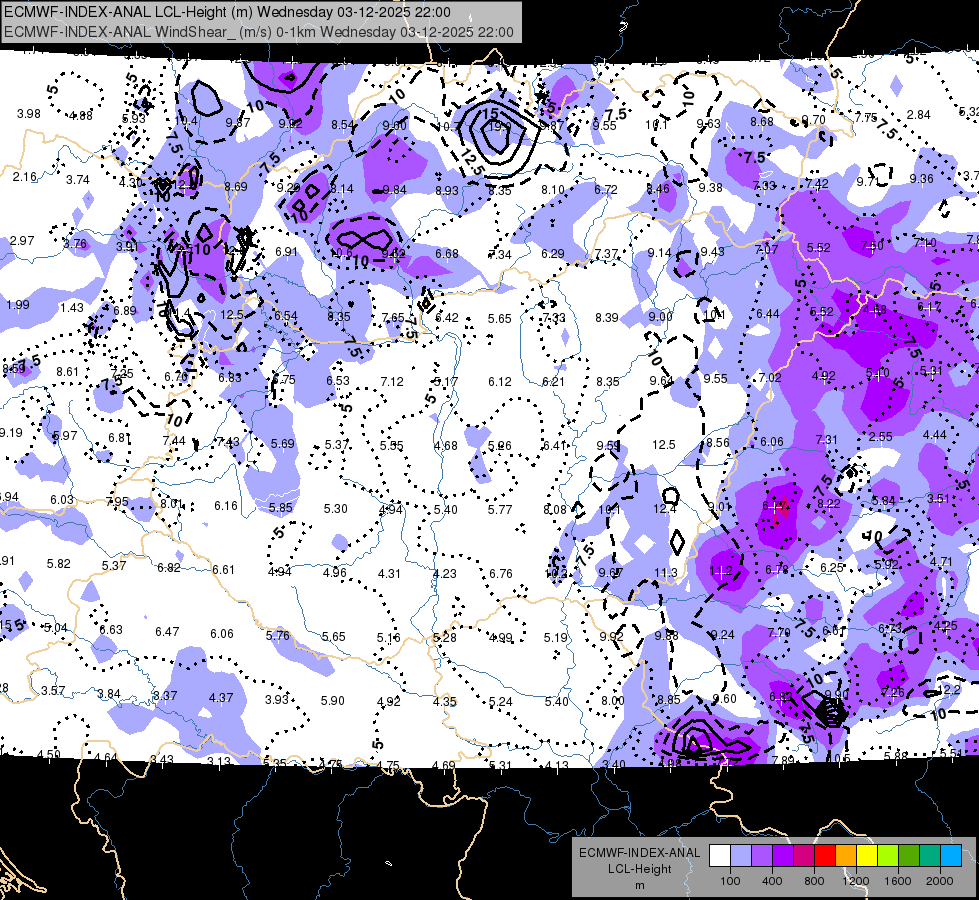The height and width of the screenshot is (900, 979).
Task: Click the wind shear value 8.39
Action: [607, 318]
